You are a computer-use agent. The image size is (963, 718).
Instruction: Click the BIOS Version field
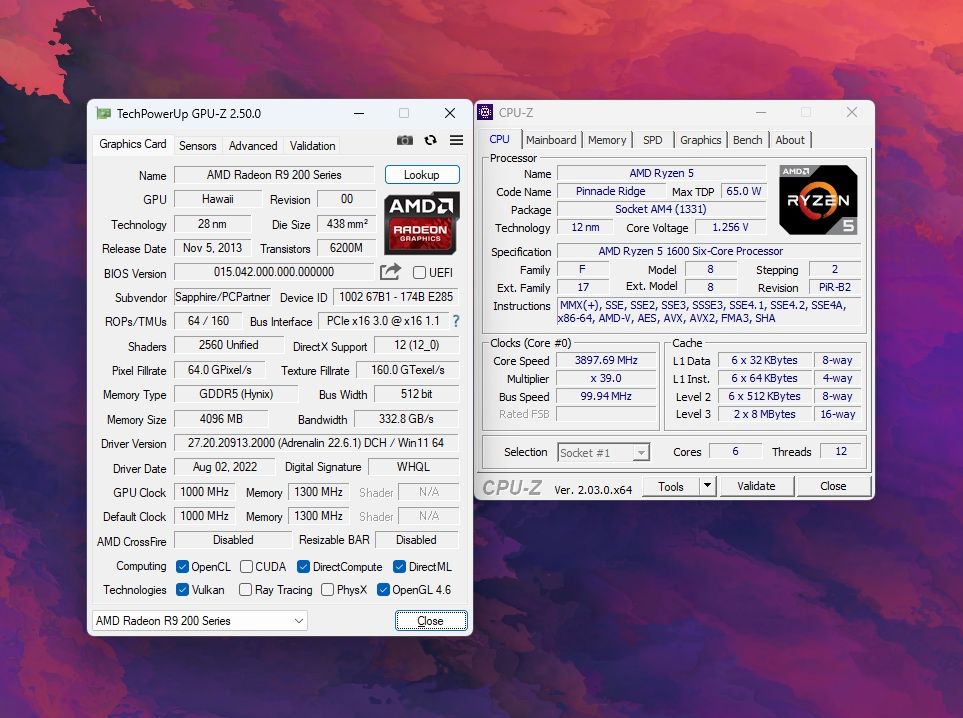click(x=274, y=271)
